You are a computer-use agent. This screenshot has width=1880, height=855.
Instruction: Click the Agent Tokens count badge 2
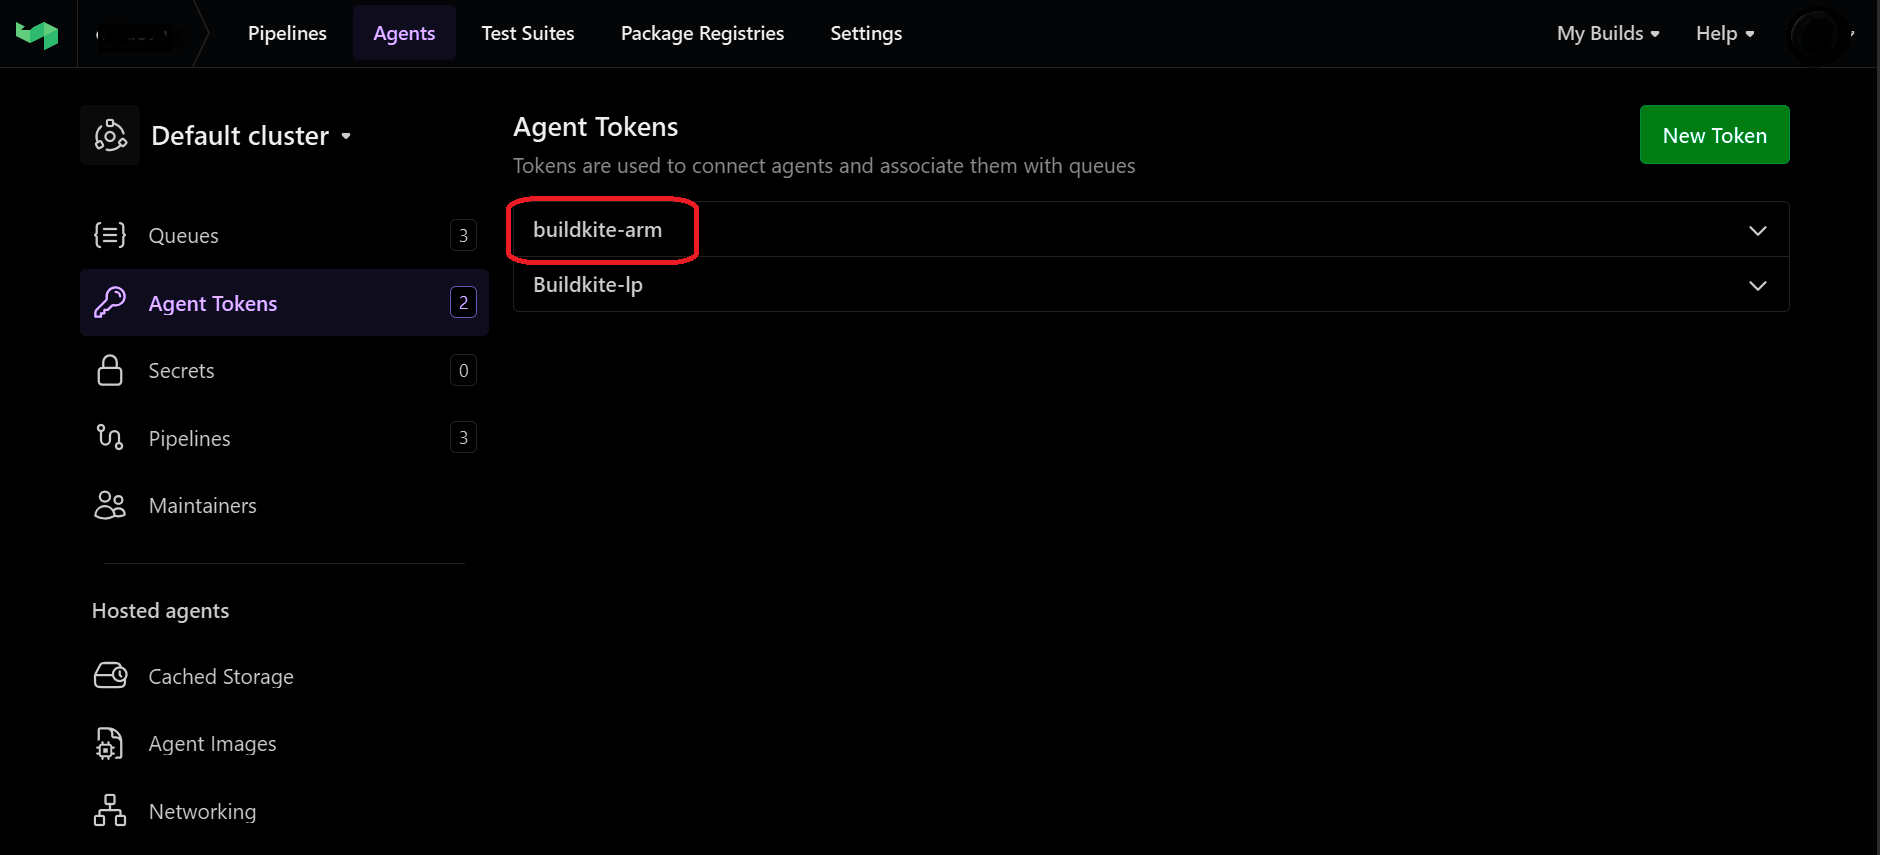coord(463,302)
